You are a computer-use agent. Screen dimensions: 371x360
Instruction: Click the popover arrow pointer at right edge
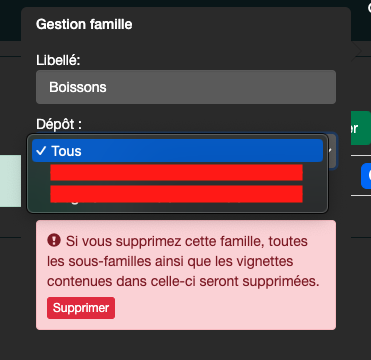click(356, 51)
